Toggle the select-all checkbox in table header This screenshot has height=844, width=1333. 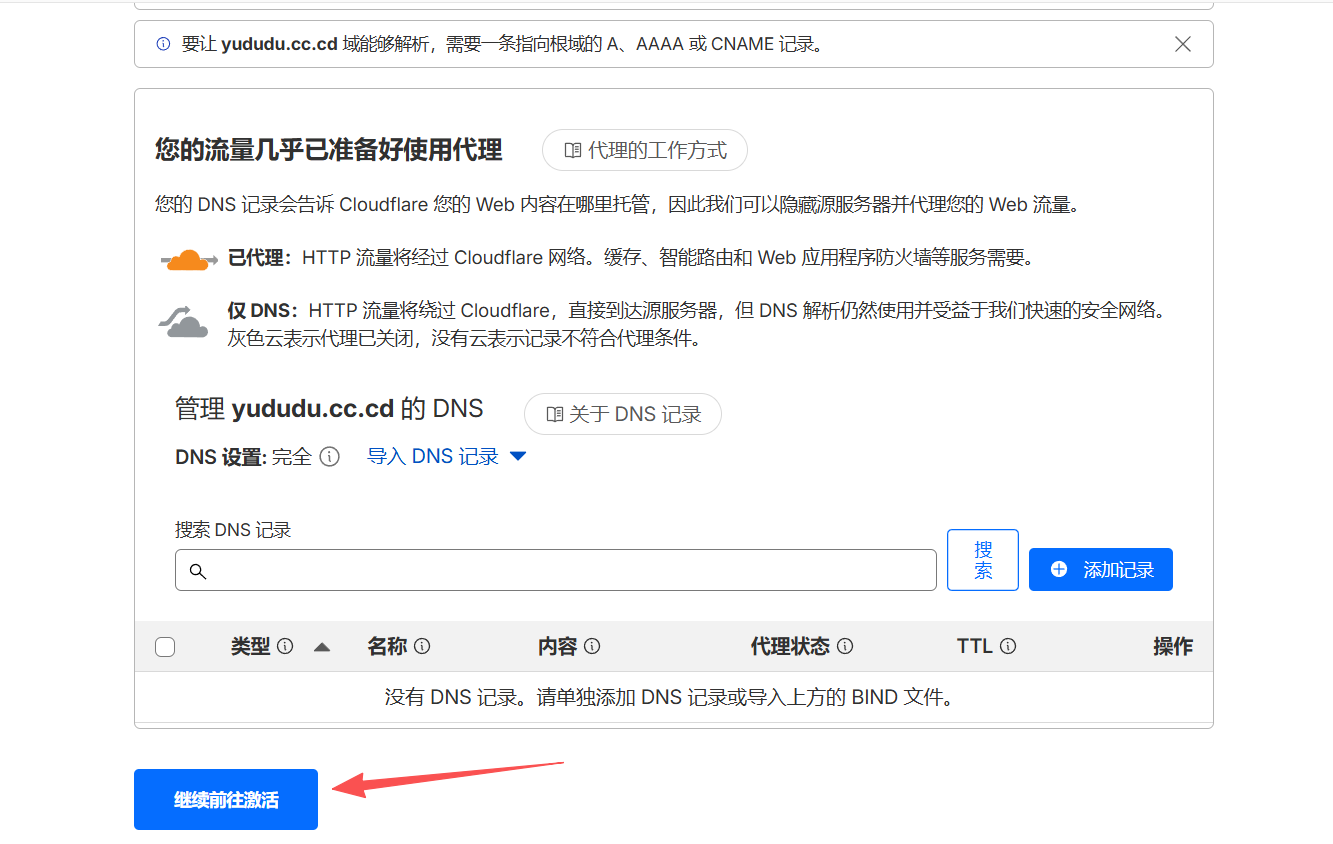click(x=165, y=647)
